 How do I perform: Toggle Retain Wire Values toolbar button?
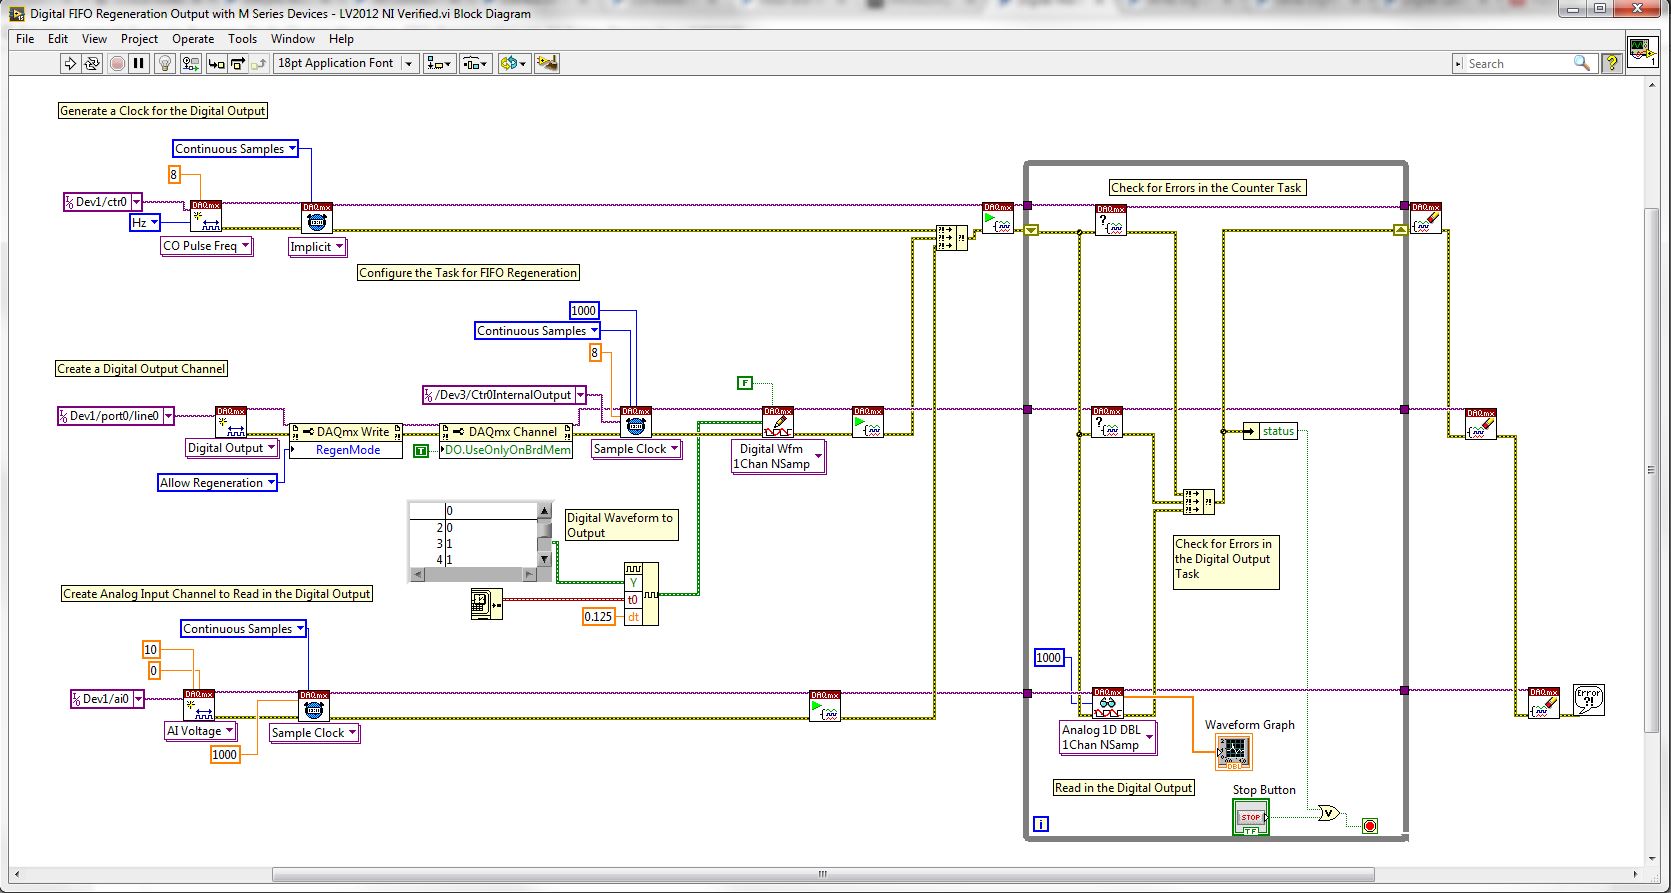190,63
